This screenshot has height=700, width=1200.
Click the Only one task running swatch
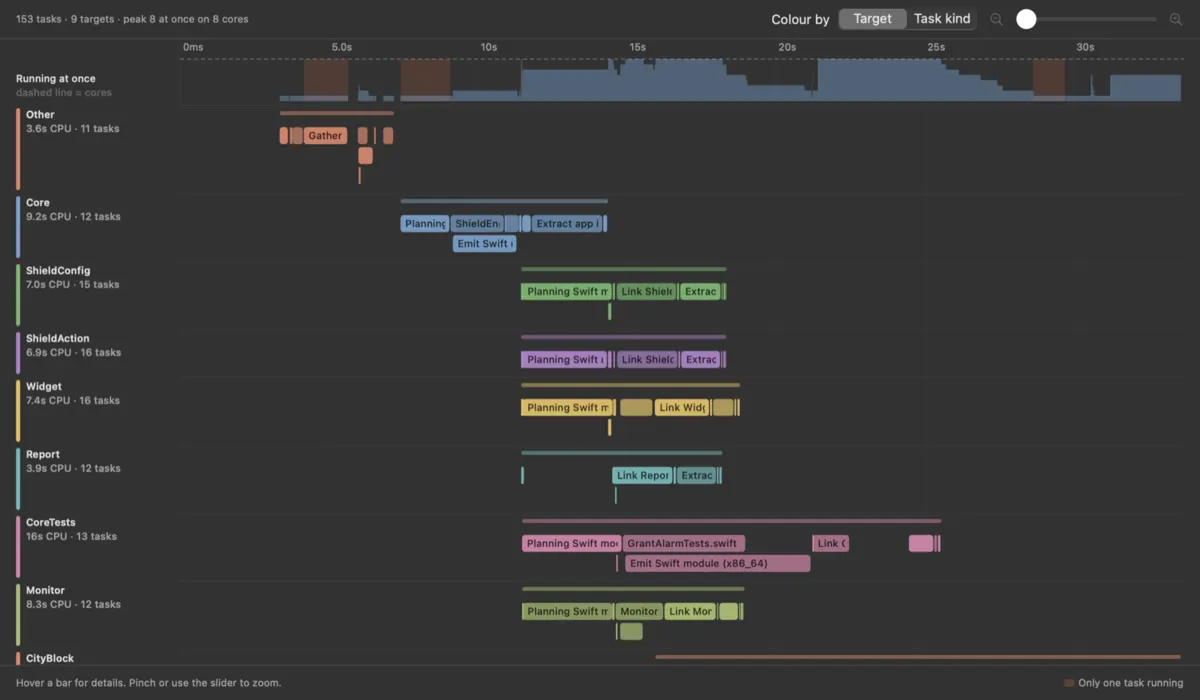pos(1069,683)
